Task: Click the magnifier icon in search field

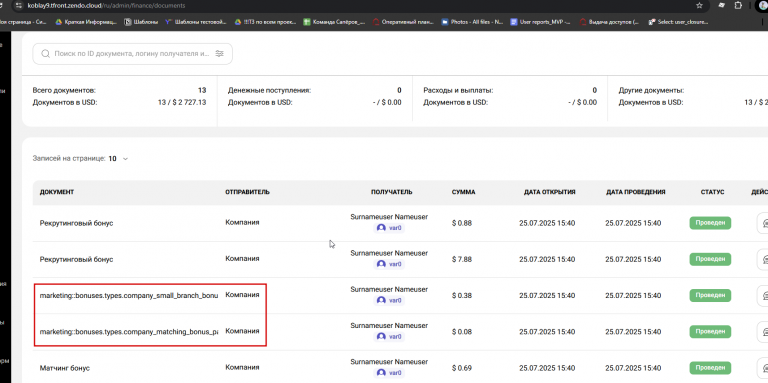Action: [46, 54]
